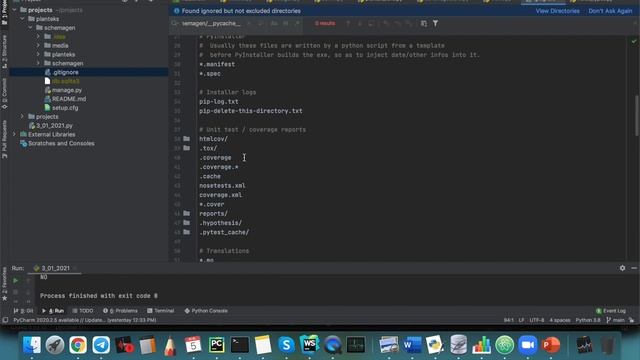
Task: Click the line pip-log.txt in editor
Action: (219, 102)
